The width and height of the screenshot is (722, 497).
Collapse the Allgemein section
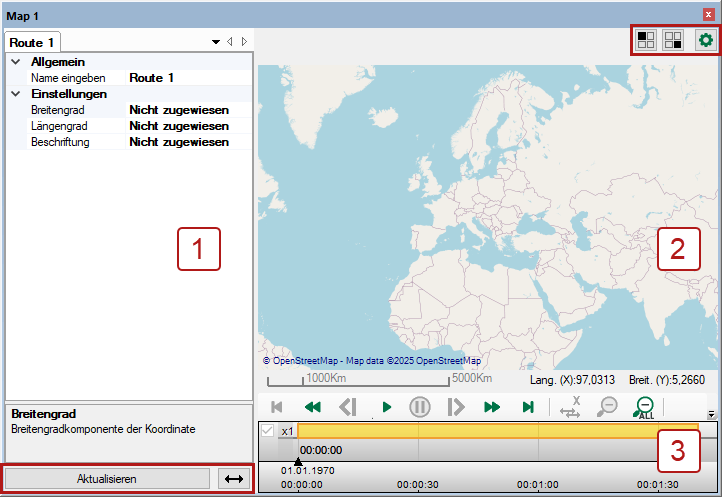[x=16, y=62]
